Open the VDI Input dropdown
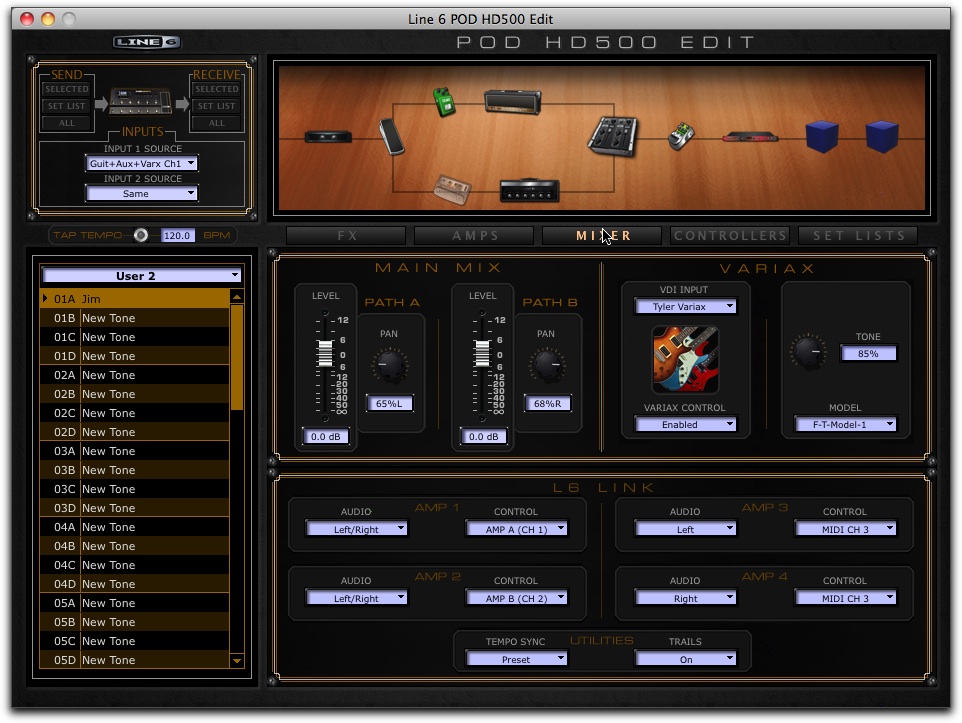This screenshot has height=723, width=962. point(685,306)
